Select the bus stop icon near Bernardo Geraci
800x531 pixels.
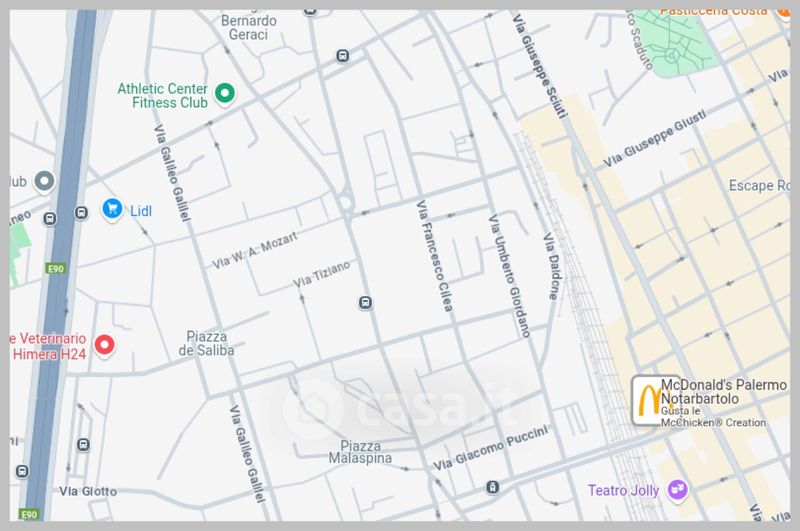click(343, 56)
